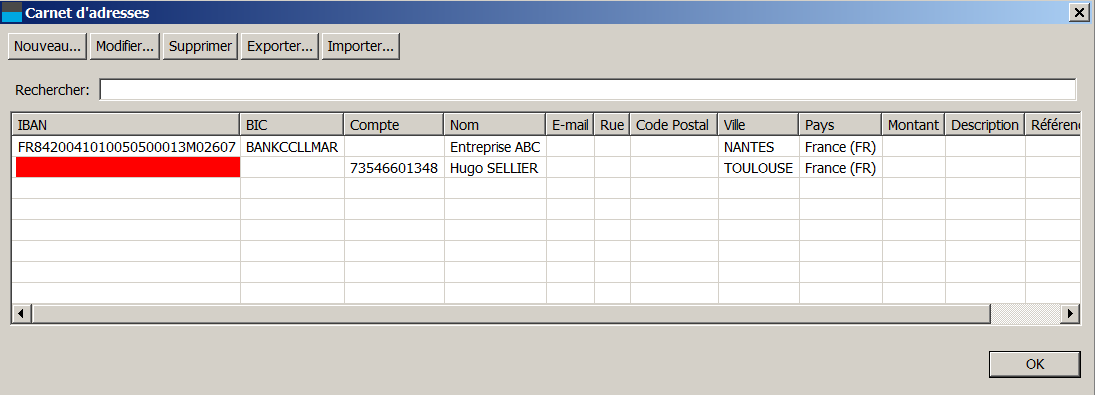Viewport: 1095px width, 395px height.
Task: Click the Importer... button
Action: (360, 47)
